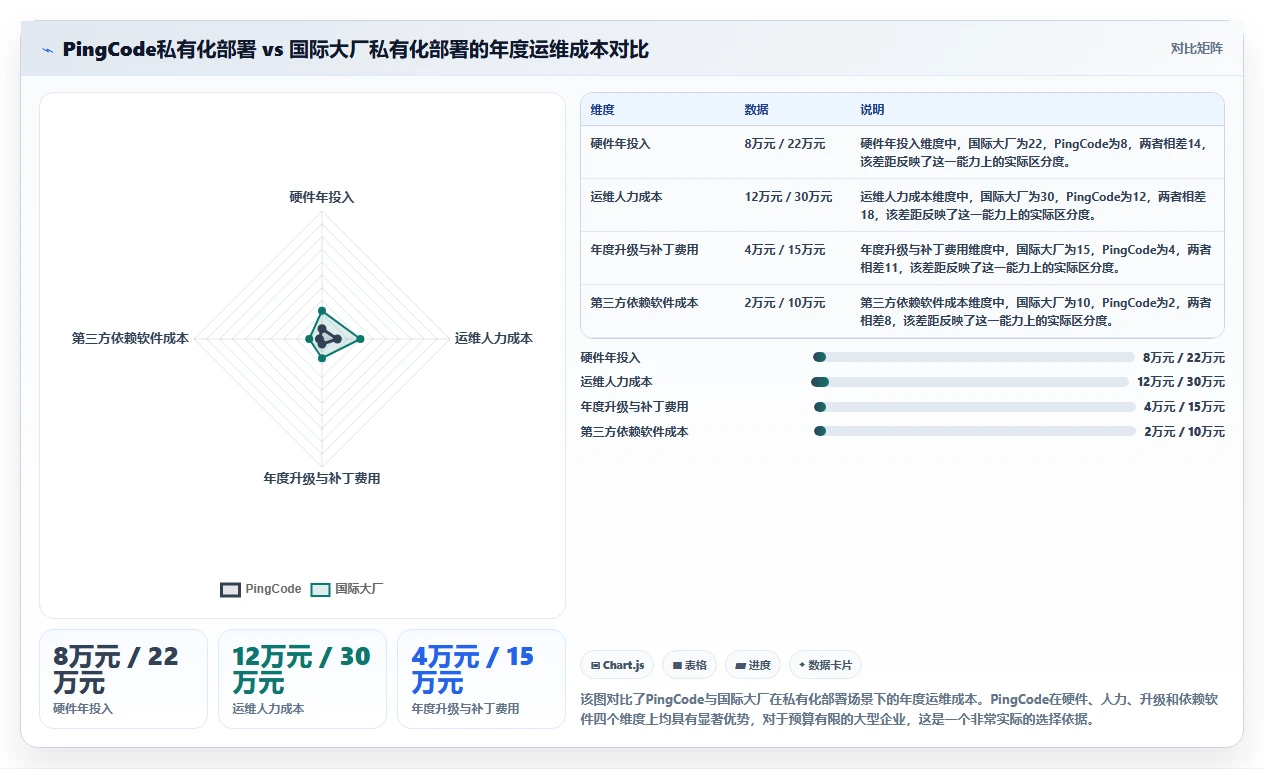The height and width of the screenshot is (769, 1264).
Task: Select the 硬件年投入 table row cell
Action: (621, 144)
